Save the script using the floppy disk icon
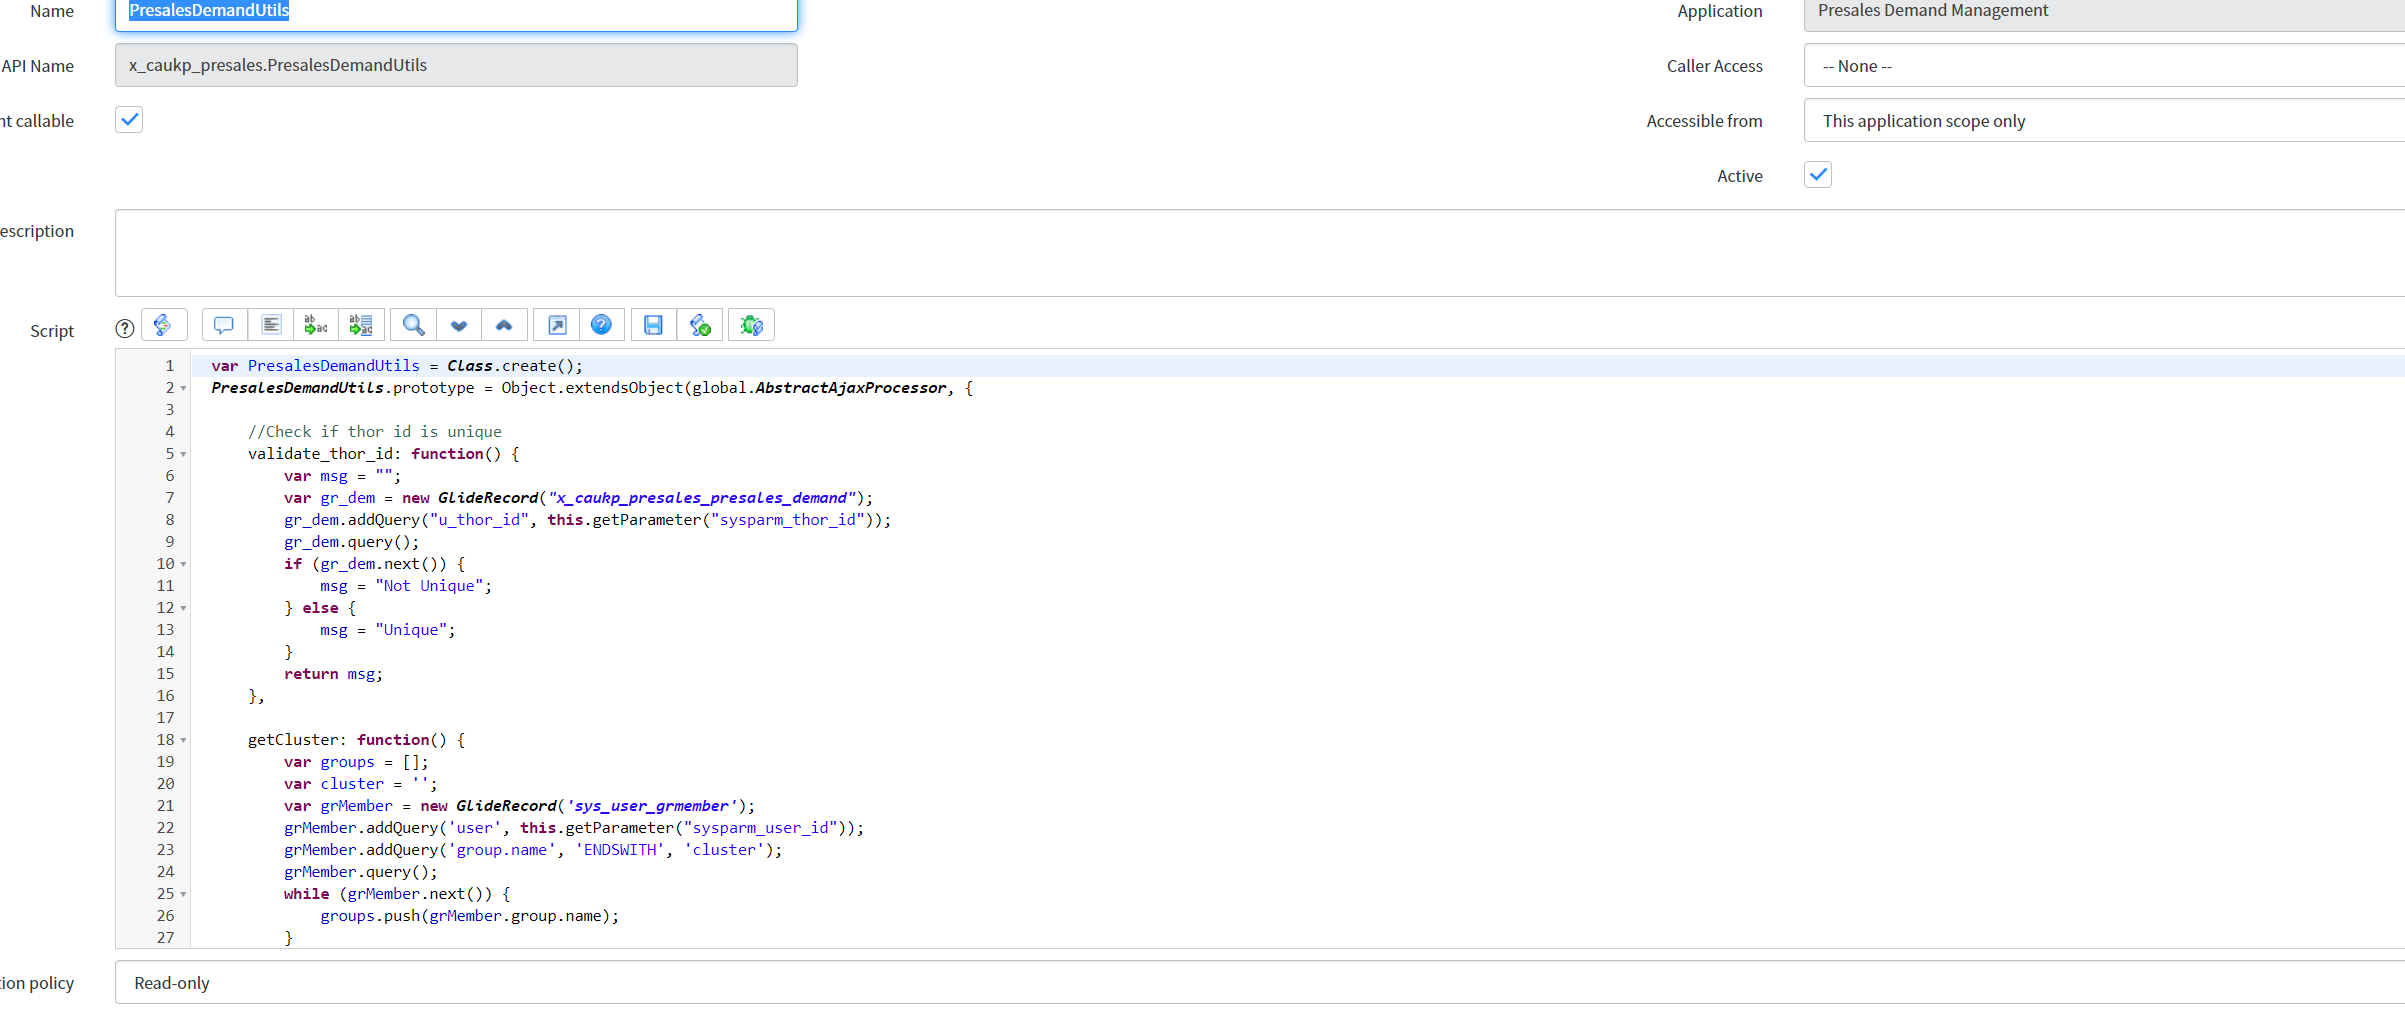The image size is (2405, 1029). [x=653, y=325]
